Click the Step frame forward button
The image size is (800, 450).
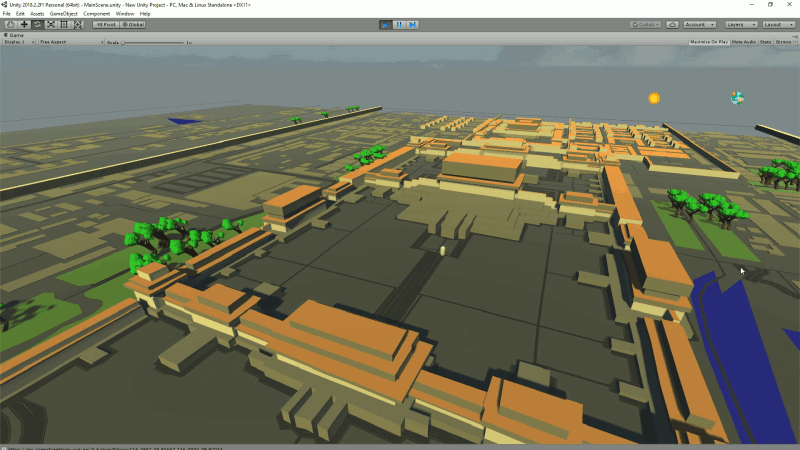[412, 24]
